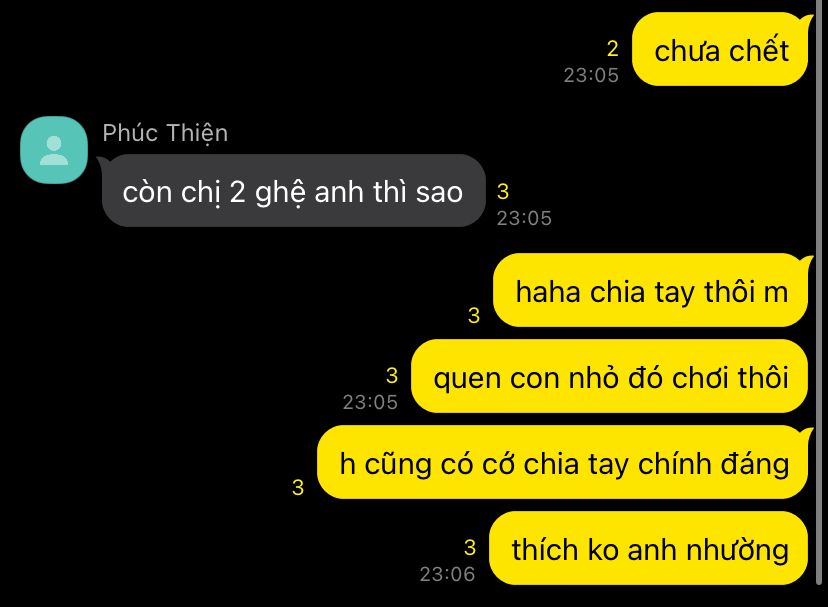Click the unread count 3 beside 'h cũng có cớ'
The height and width of the screenshot is (607, 828).
(x=298, y=487)
